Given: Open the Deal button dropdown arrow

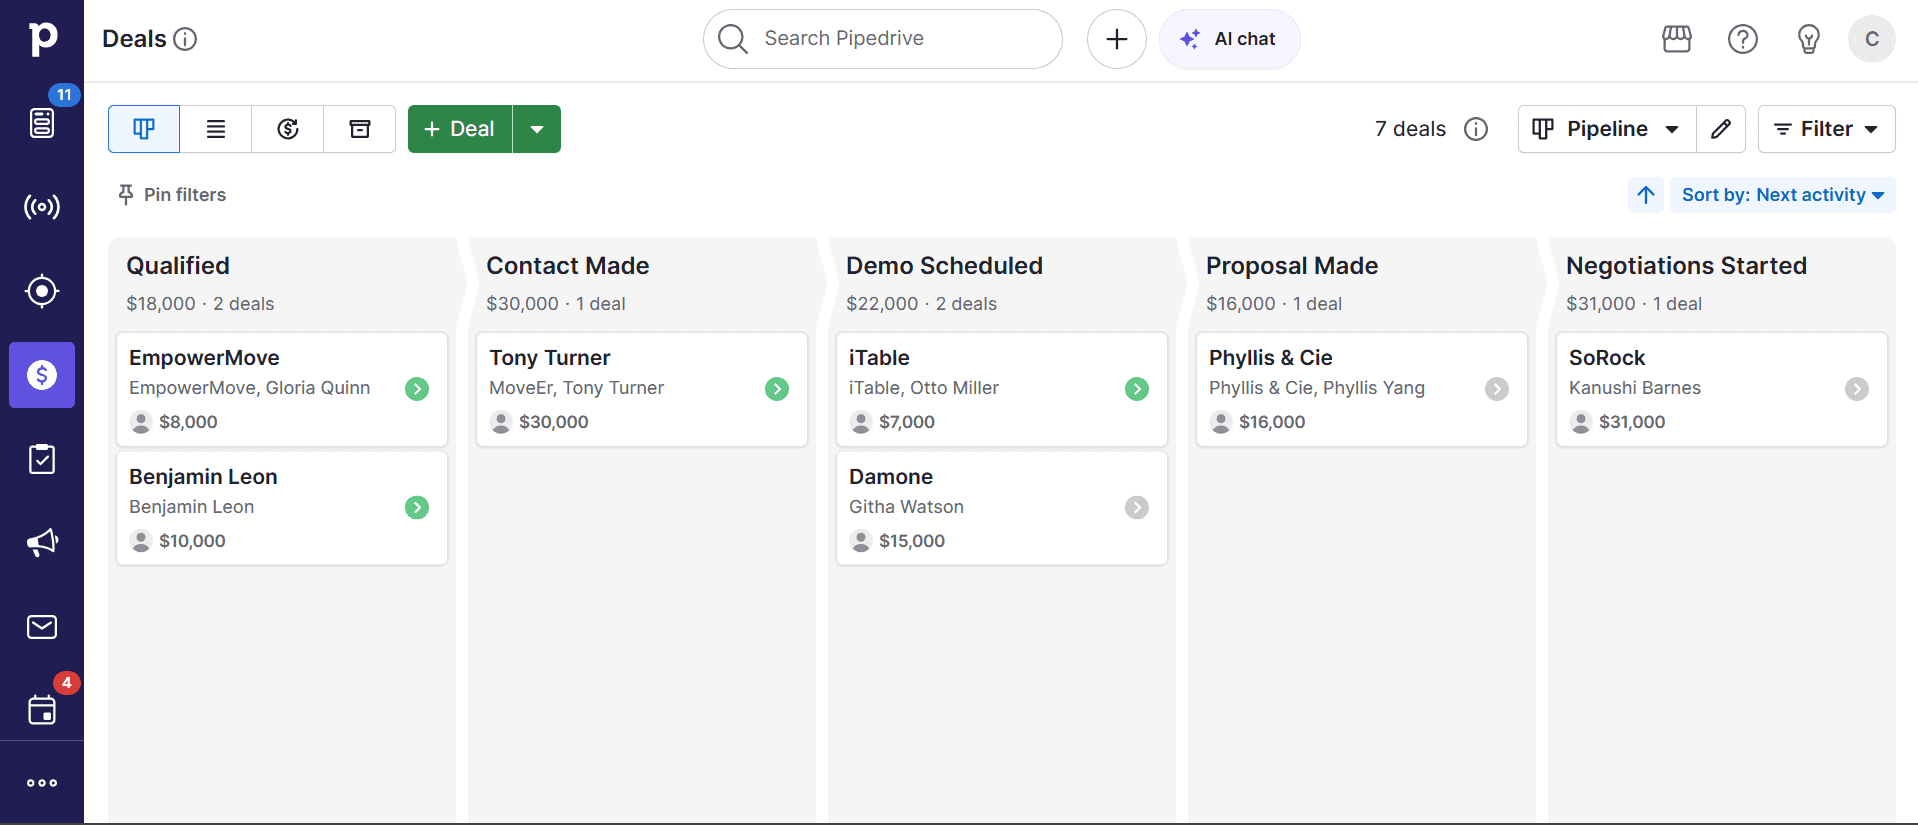Looking at the screenshot, I should (537, 129).
